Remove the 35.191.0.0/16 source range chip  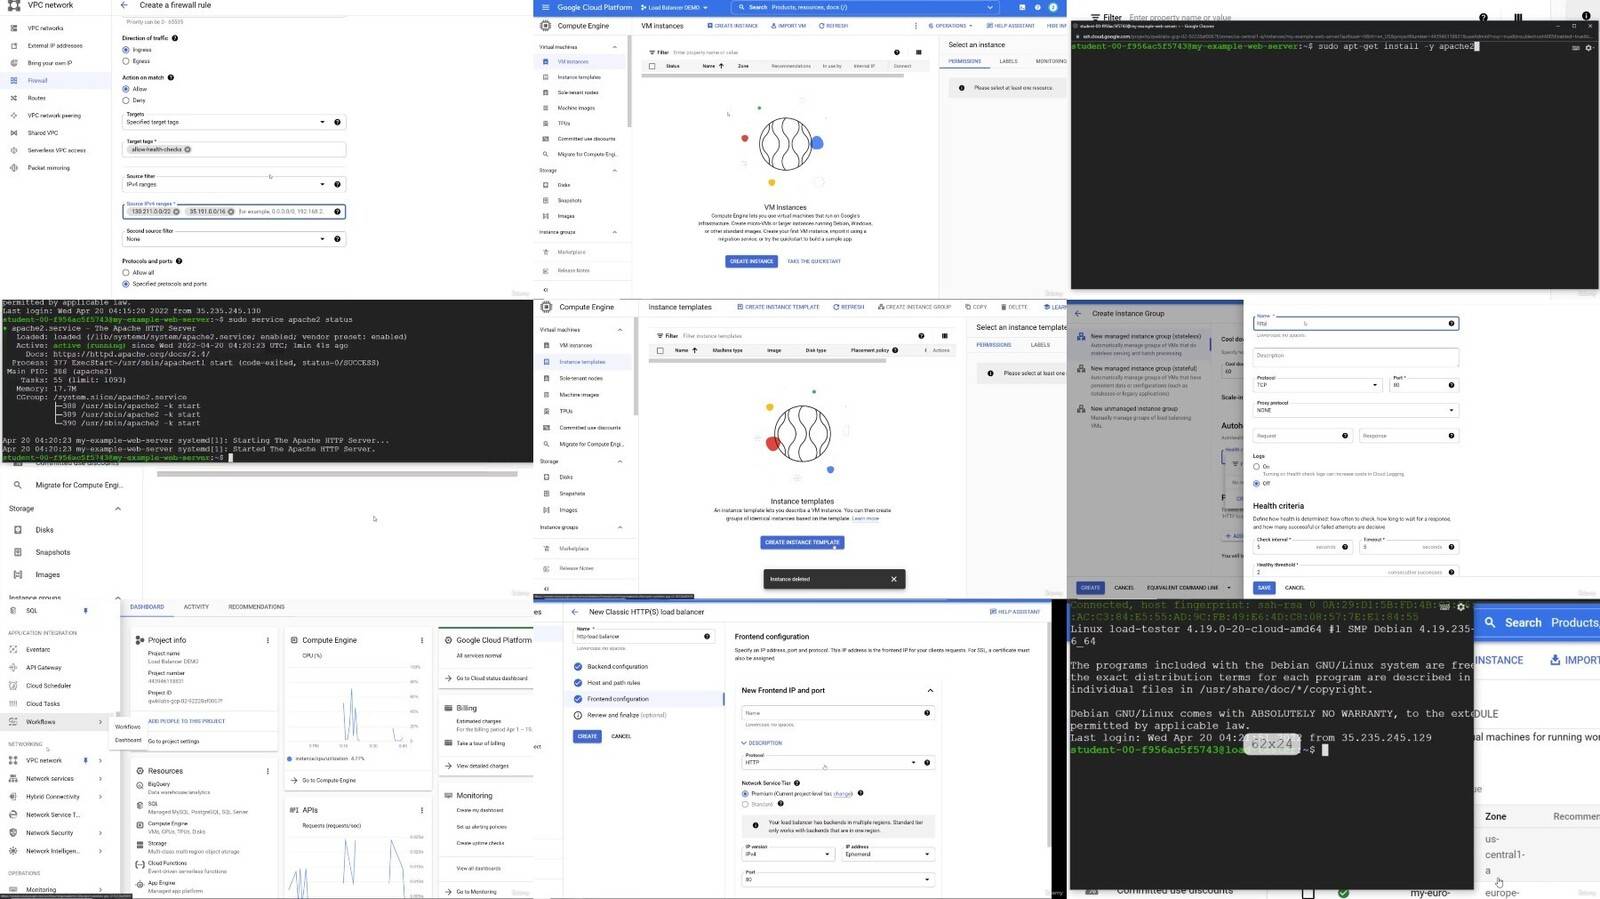point(231,212)
